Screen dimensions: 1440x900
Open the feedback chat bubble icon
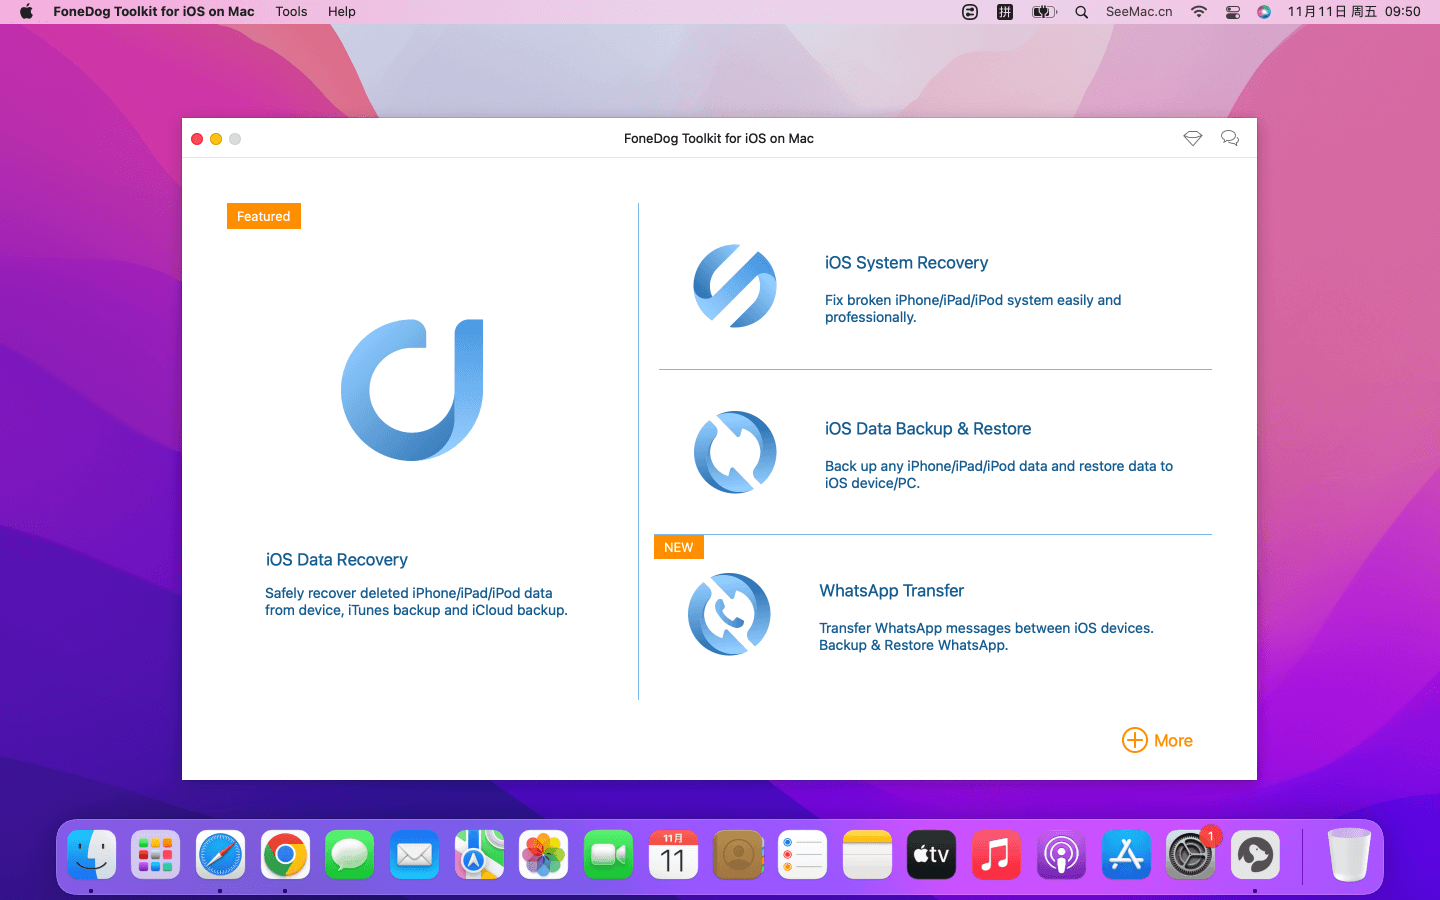coord(1230,139)
